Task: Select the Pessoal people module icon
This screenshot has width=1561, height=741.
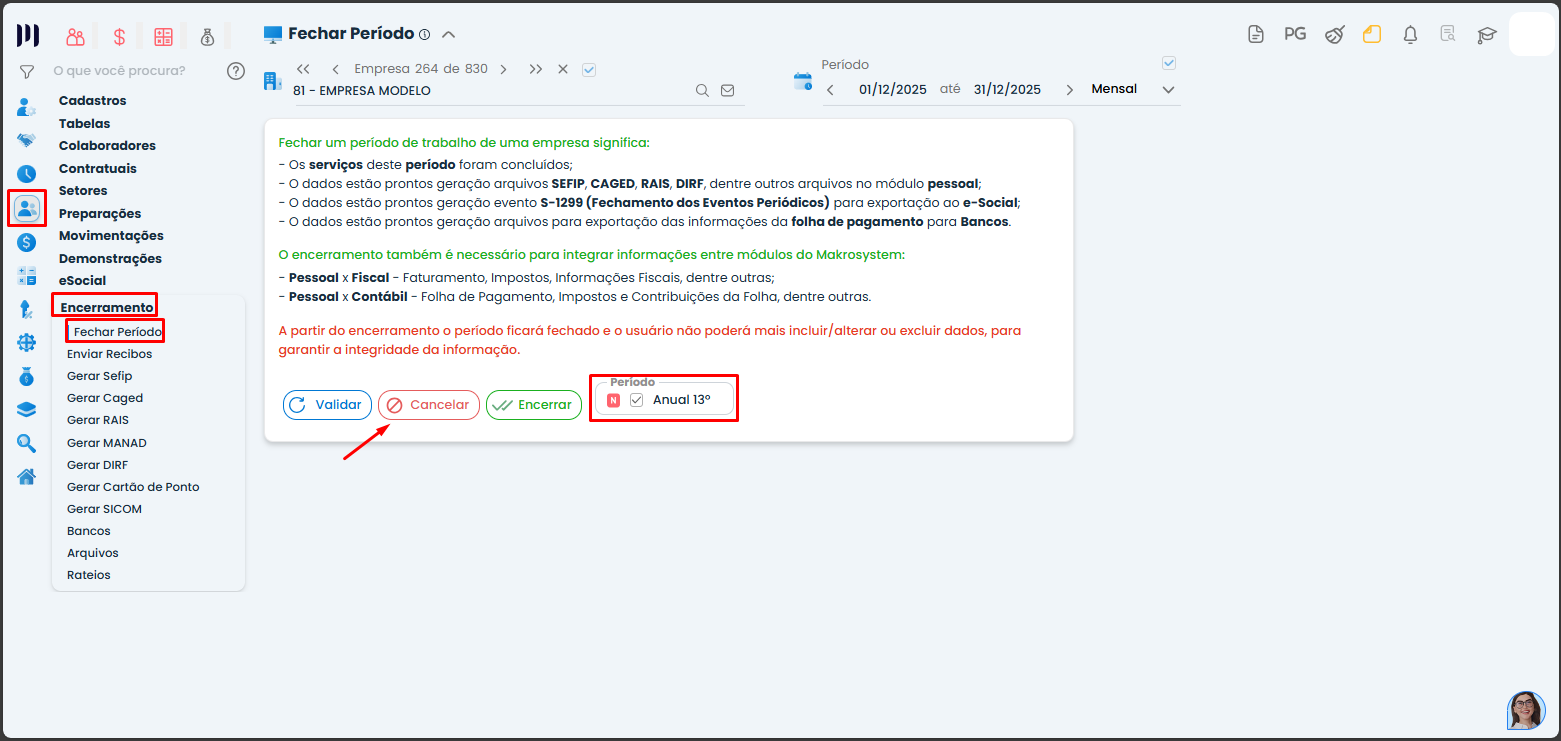Action: (27, 208)
